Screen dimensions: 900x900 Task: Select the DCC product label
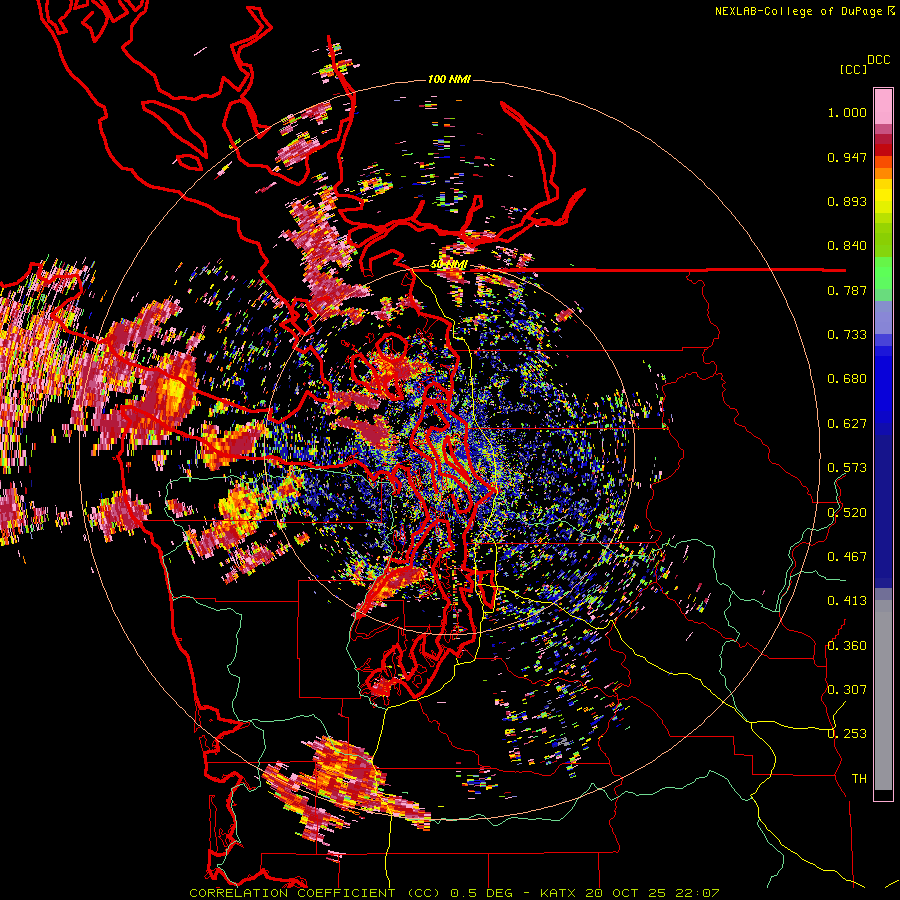[879, 60]
